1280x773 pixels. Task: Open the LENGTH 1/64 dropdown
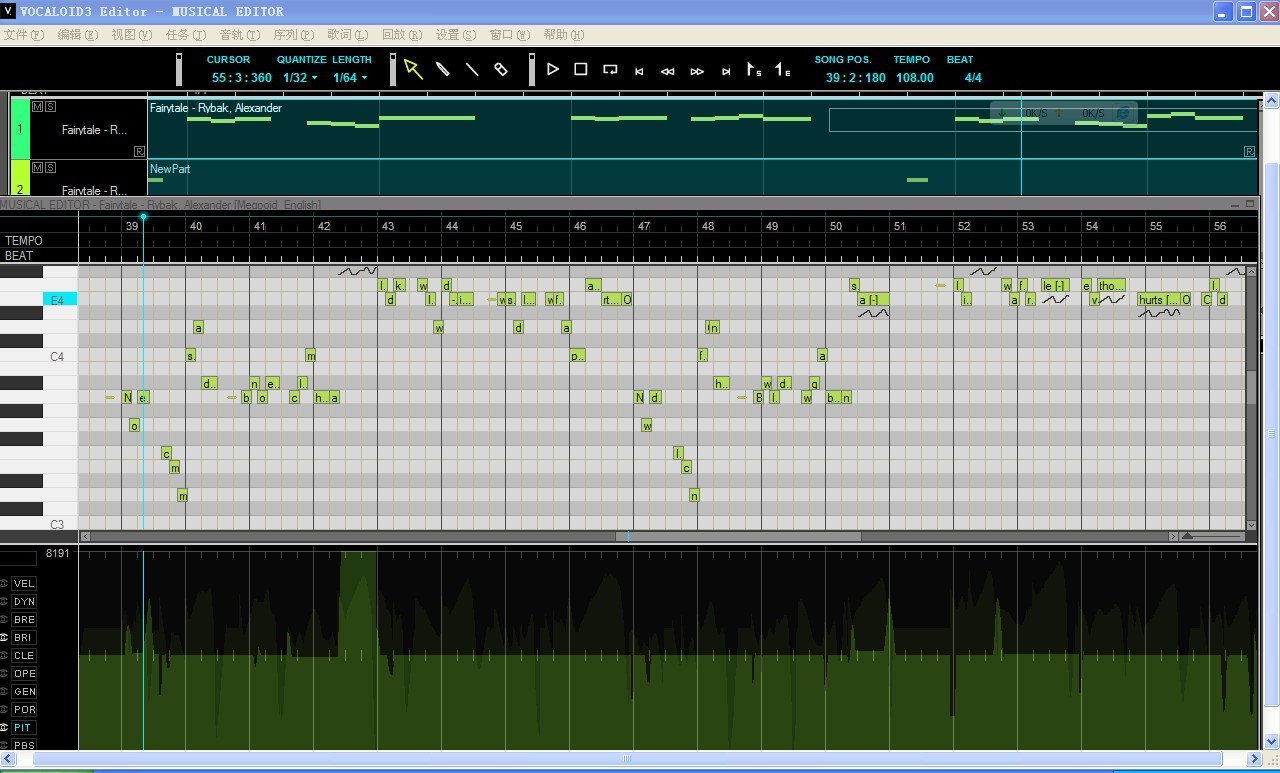[350, 78]
